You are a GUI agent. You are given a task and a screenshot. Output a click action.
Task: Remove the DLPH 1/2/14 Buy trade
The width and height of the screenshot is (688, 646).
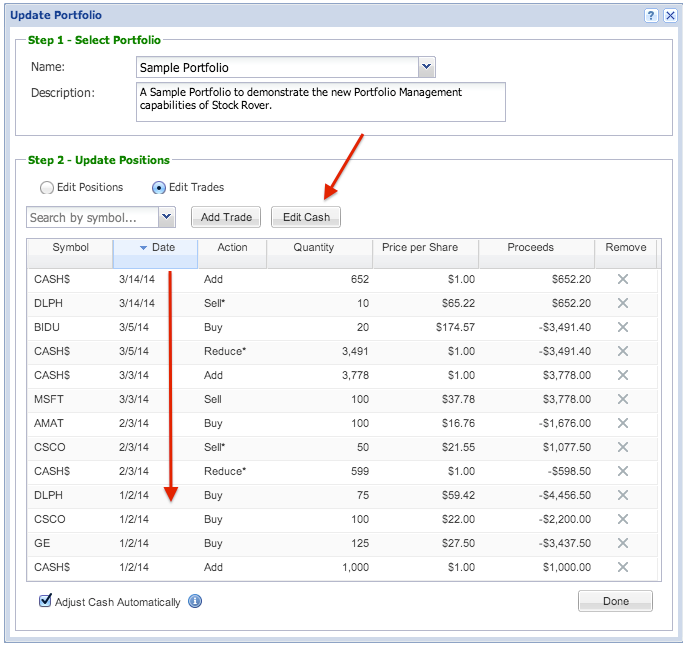tap(623, 495)
